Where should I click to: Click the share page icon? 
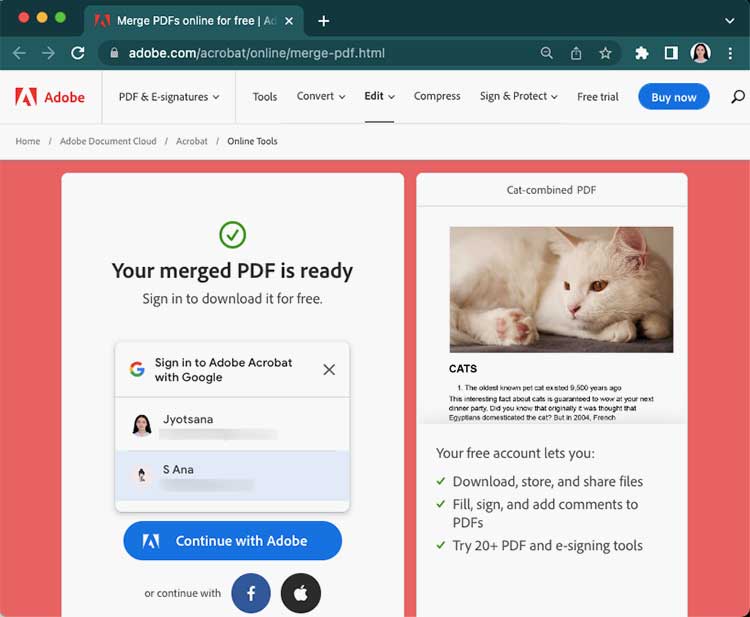coord(576,53)
